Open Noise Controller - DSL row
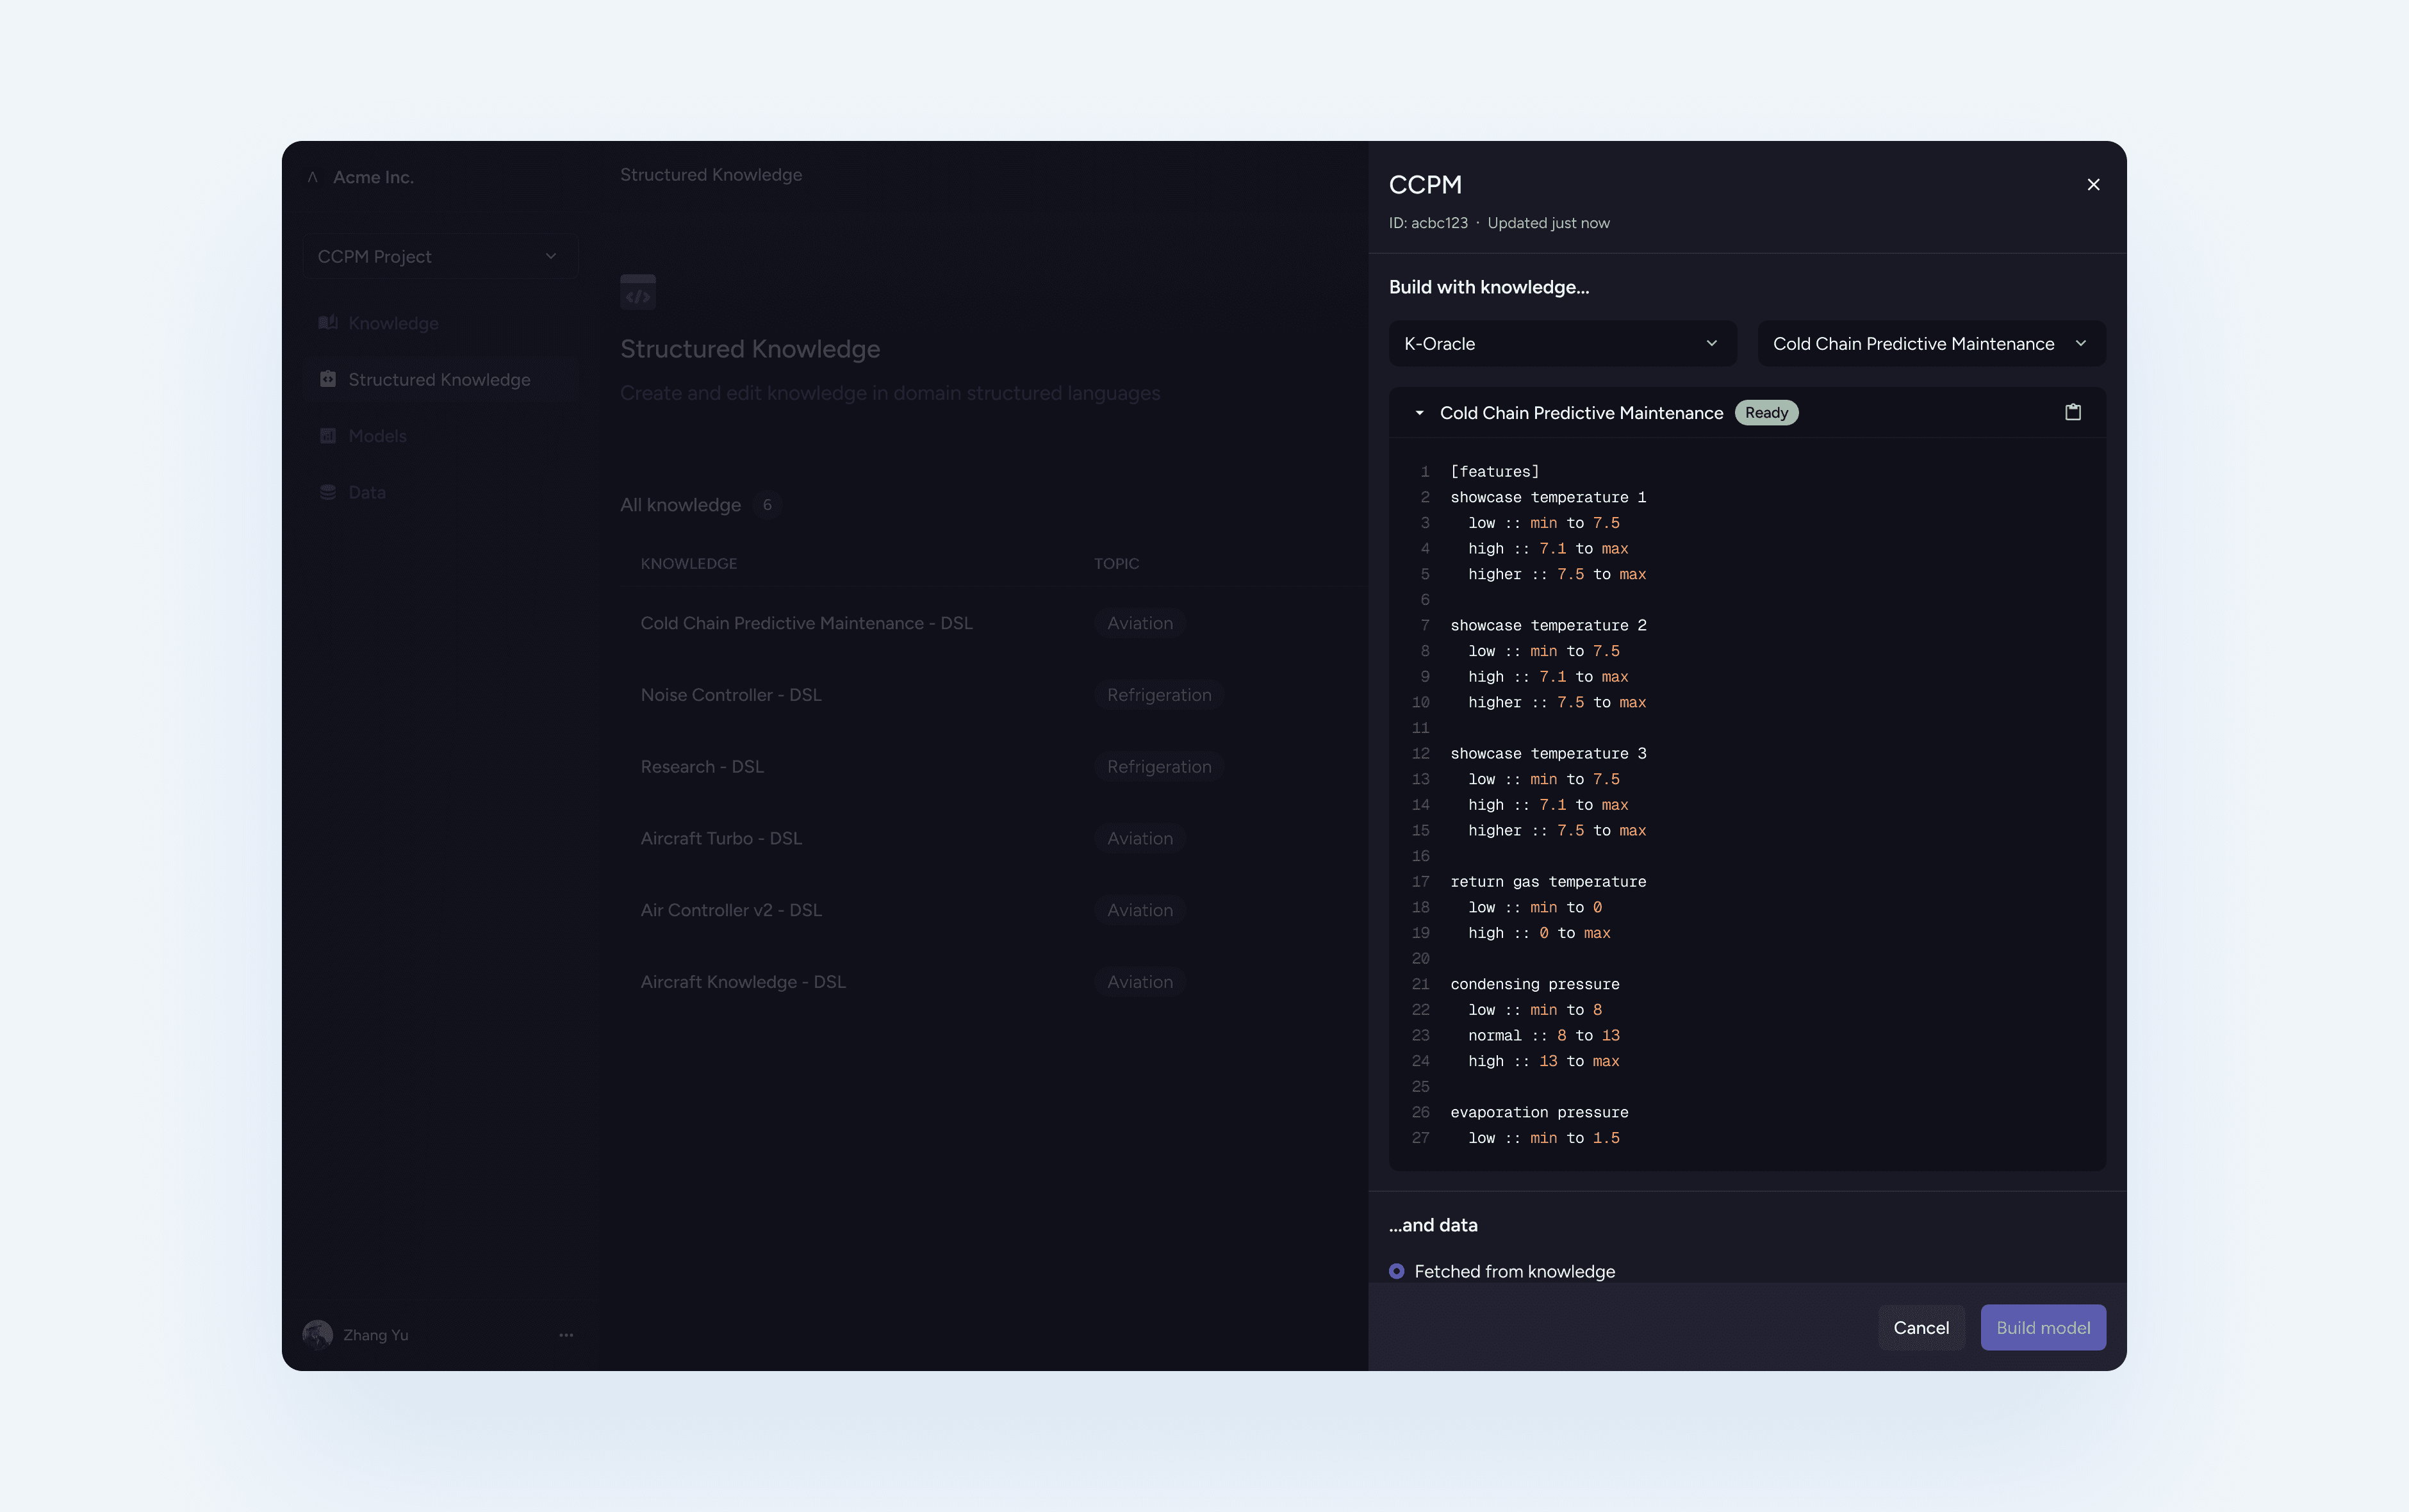This screenshot has height=1512, width=2409. click(730, 695)
